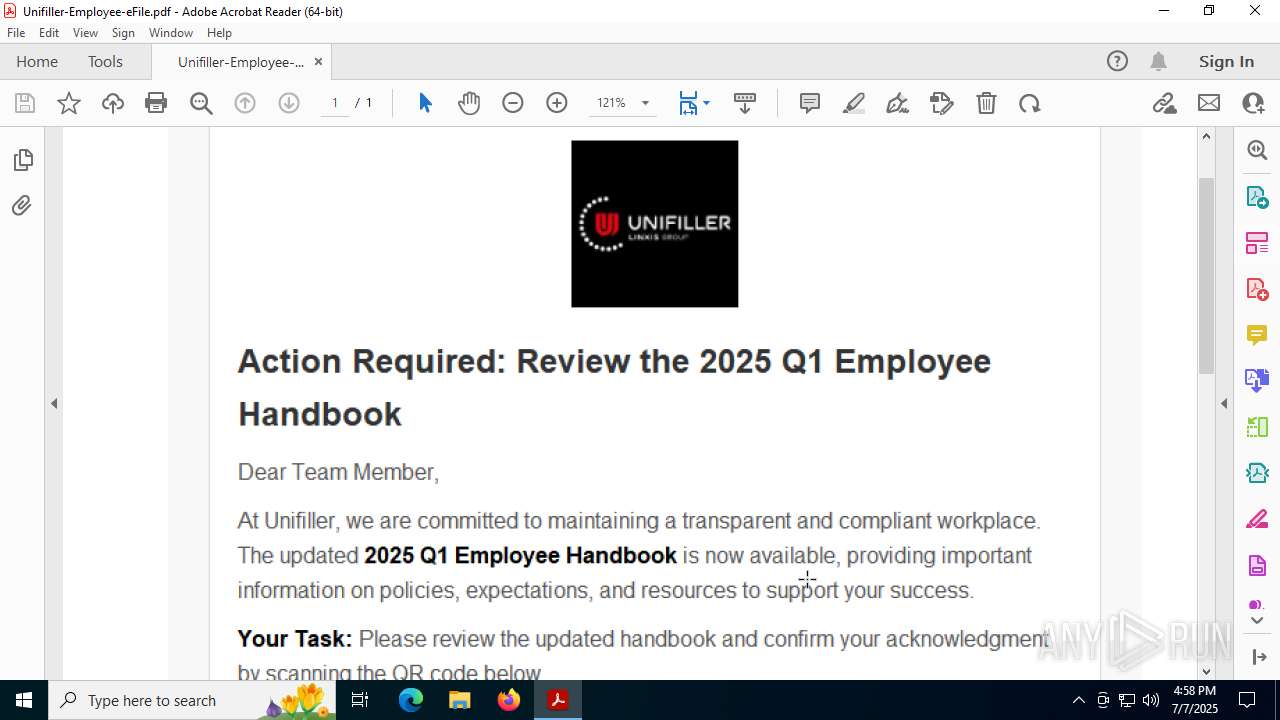Open the File menu
The height and width of the screenshot is (720, 1280).
click(x=16, y=33)
